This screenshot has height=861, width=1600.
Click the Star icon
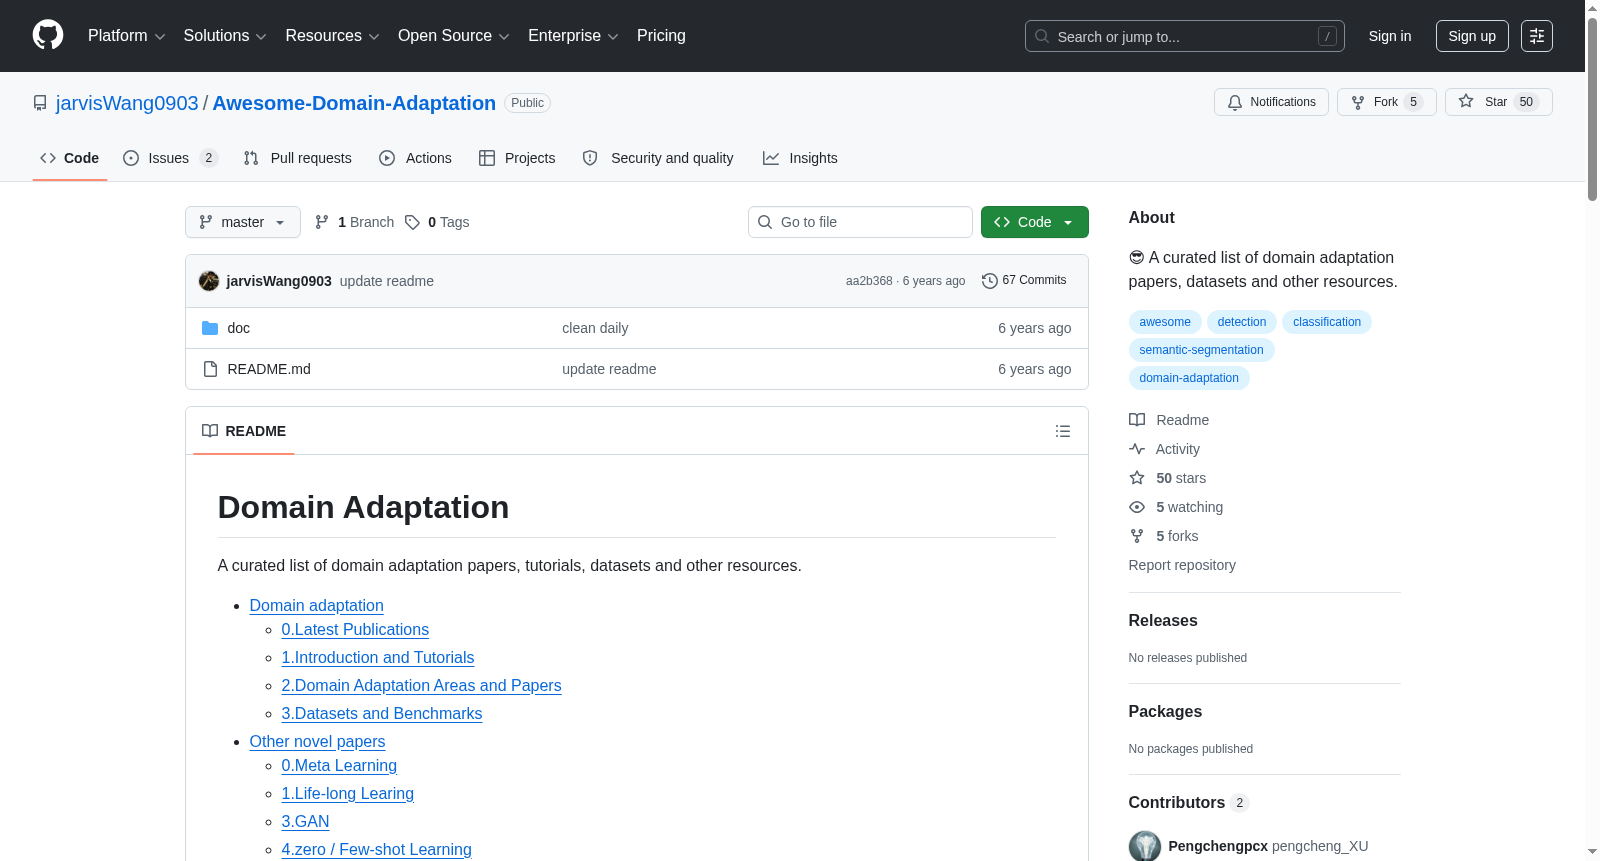[x=1466, y=101]
